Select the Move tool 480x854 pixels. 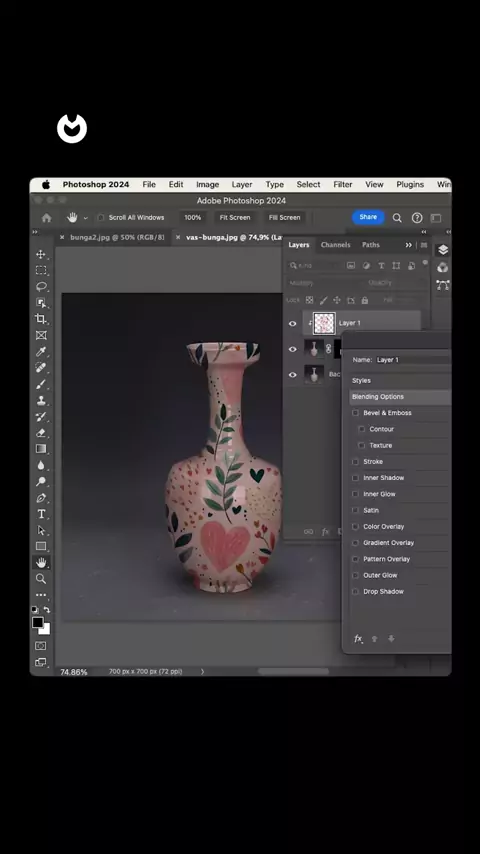coord(41,254)
